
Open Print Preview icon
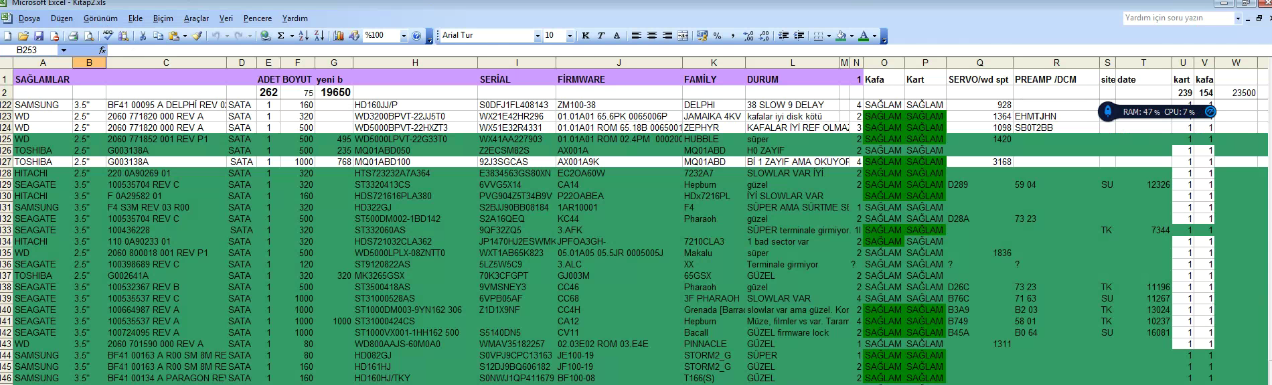(x=89, y=35)
